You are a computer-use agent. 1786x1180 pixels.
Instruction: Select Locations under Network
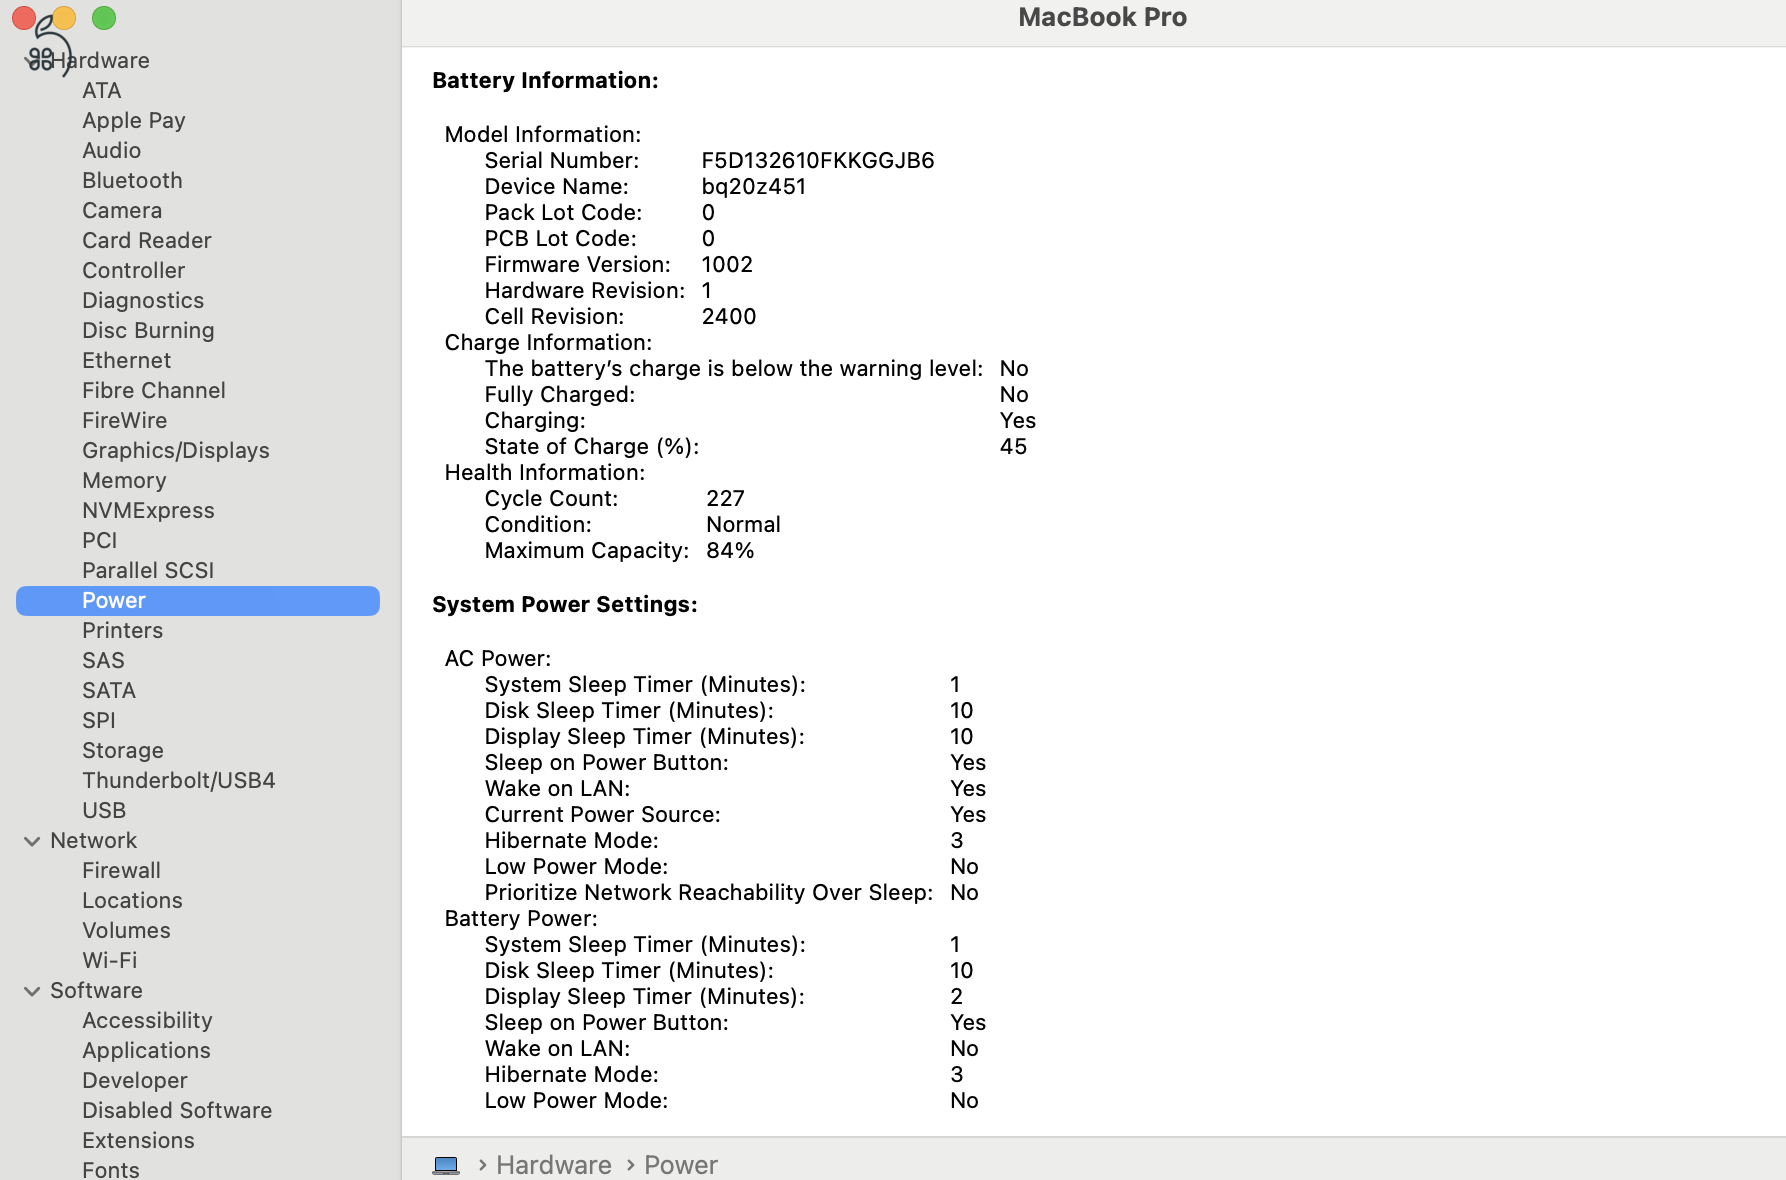pos(133,901)
